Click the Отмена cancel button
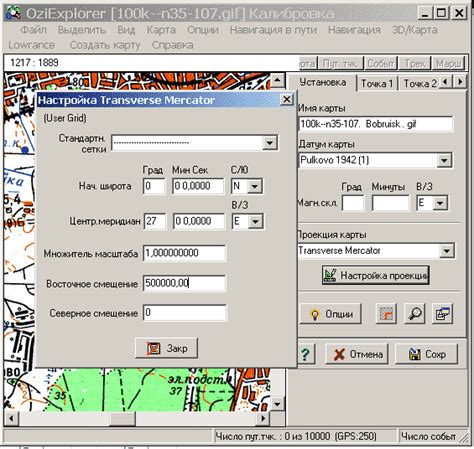The width and height of the screenshot is (474, 449). tap(357, 354)
